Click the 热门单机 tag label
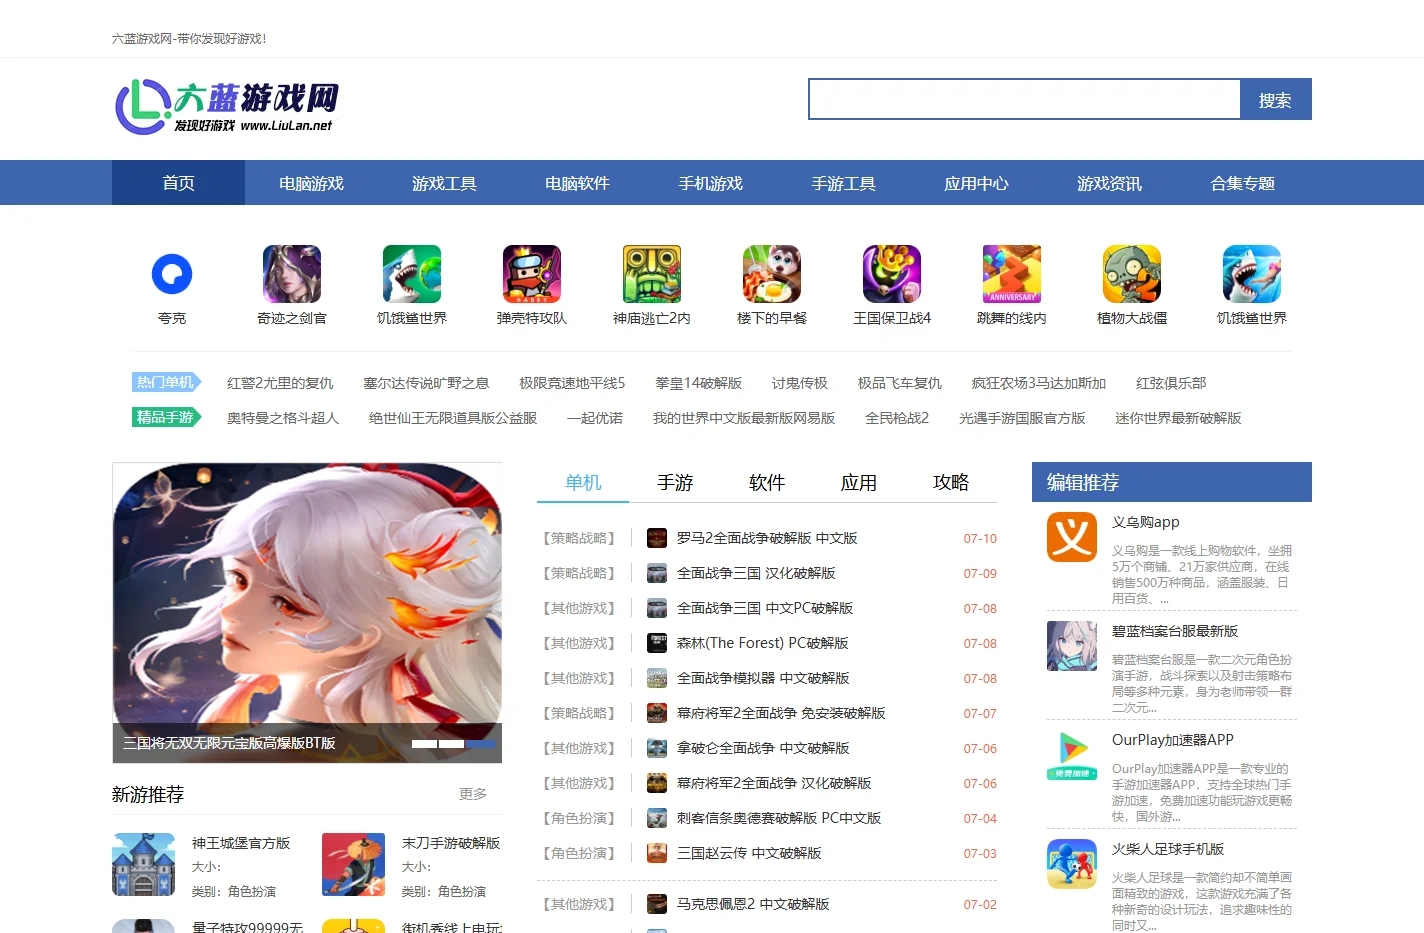Screen dimensions: 1424x933 click(x=166, y=382)
